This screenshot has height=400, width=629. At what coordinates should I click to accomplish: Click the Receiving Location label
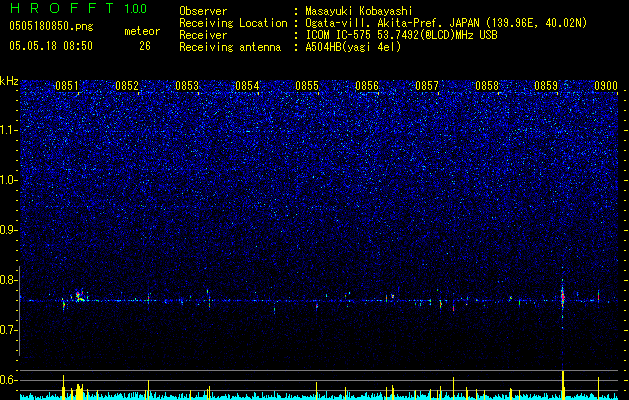pyautogui.click(x=233, y=23)
